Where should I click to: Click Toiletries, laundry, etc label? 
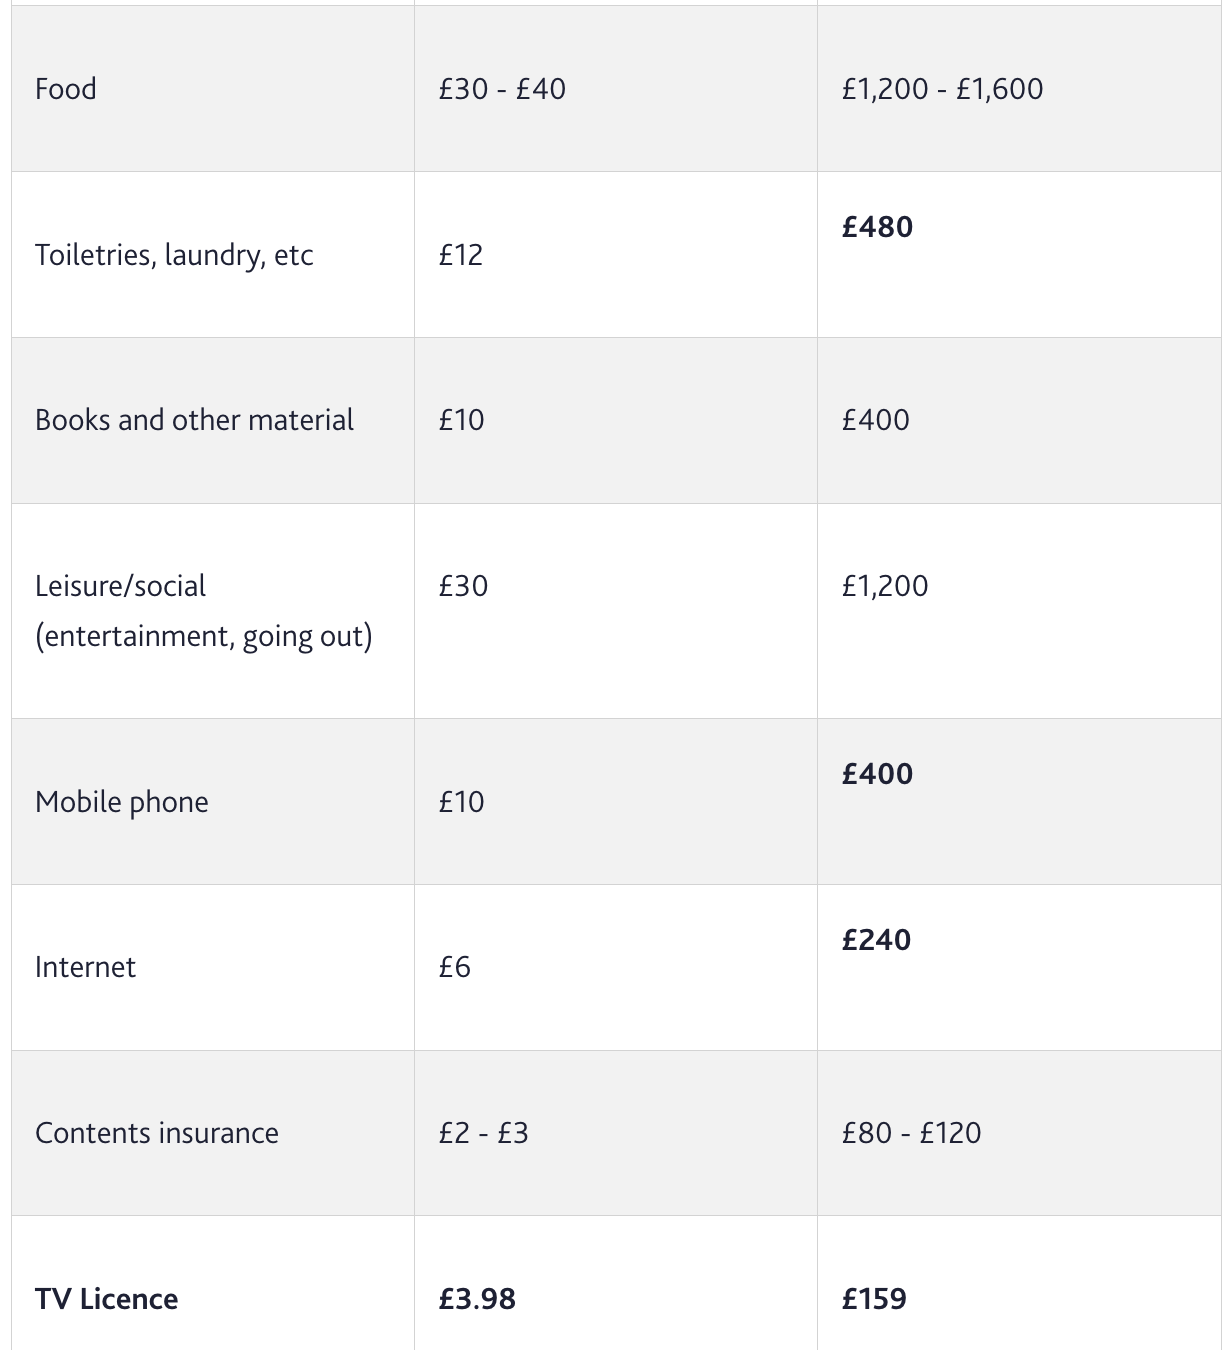coord(174,255)
